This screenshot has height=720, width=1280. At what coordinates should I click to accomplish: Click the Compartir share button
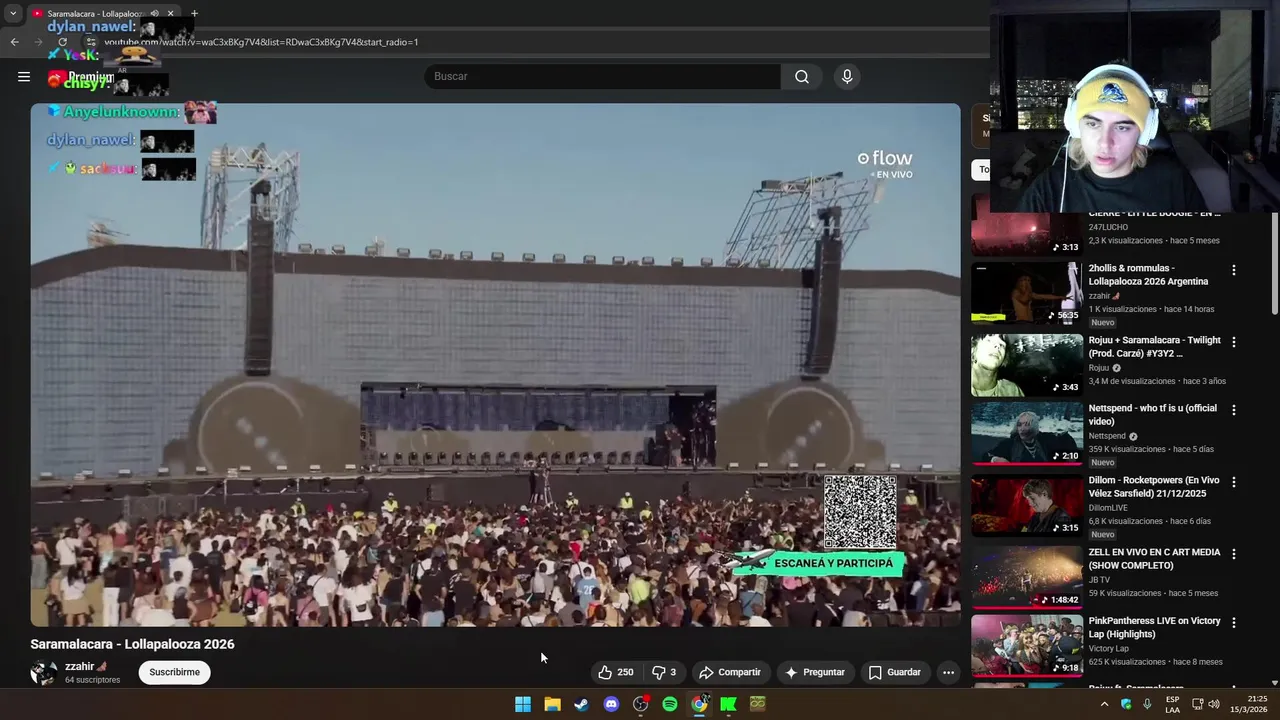click(x=730, y=672)
